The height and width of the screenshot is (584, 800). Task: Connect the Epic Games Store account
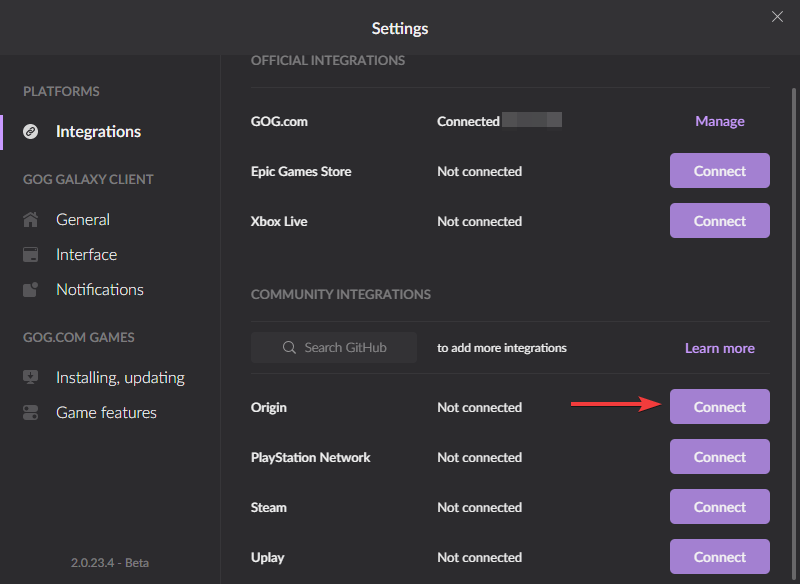click(719, 170)
